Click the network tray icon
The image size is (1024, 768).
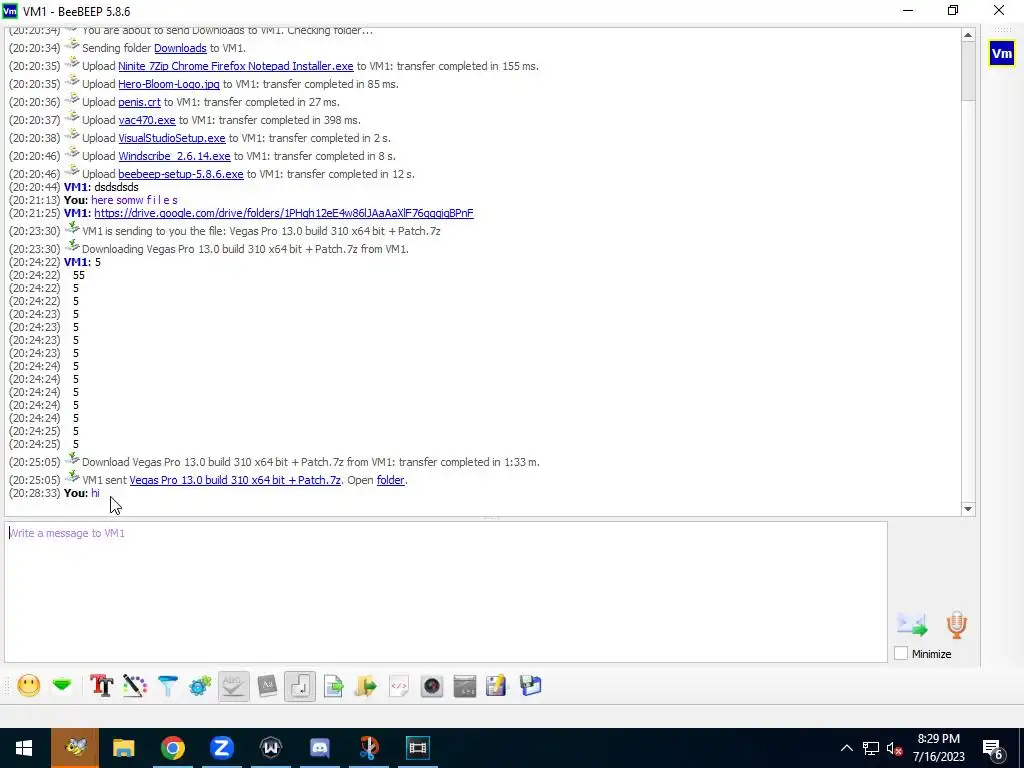[871, 748]
